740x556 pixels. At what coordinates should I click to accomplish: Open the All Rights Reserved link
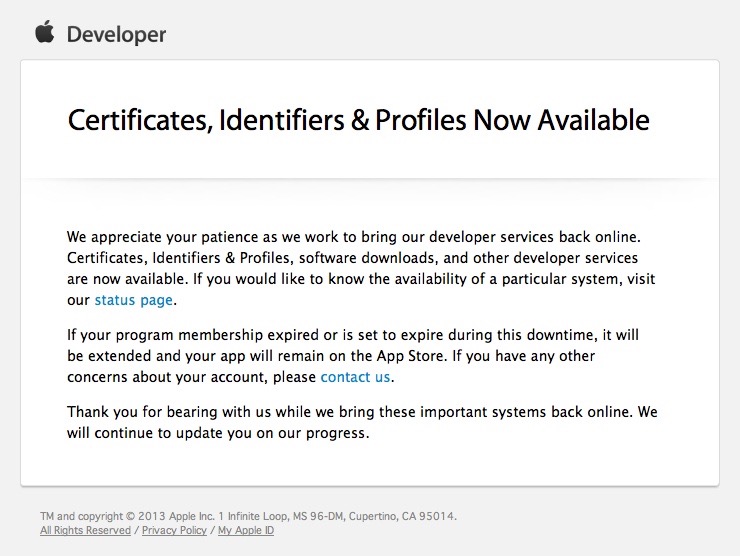pos(85,530)
